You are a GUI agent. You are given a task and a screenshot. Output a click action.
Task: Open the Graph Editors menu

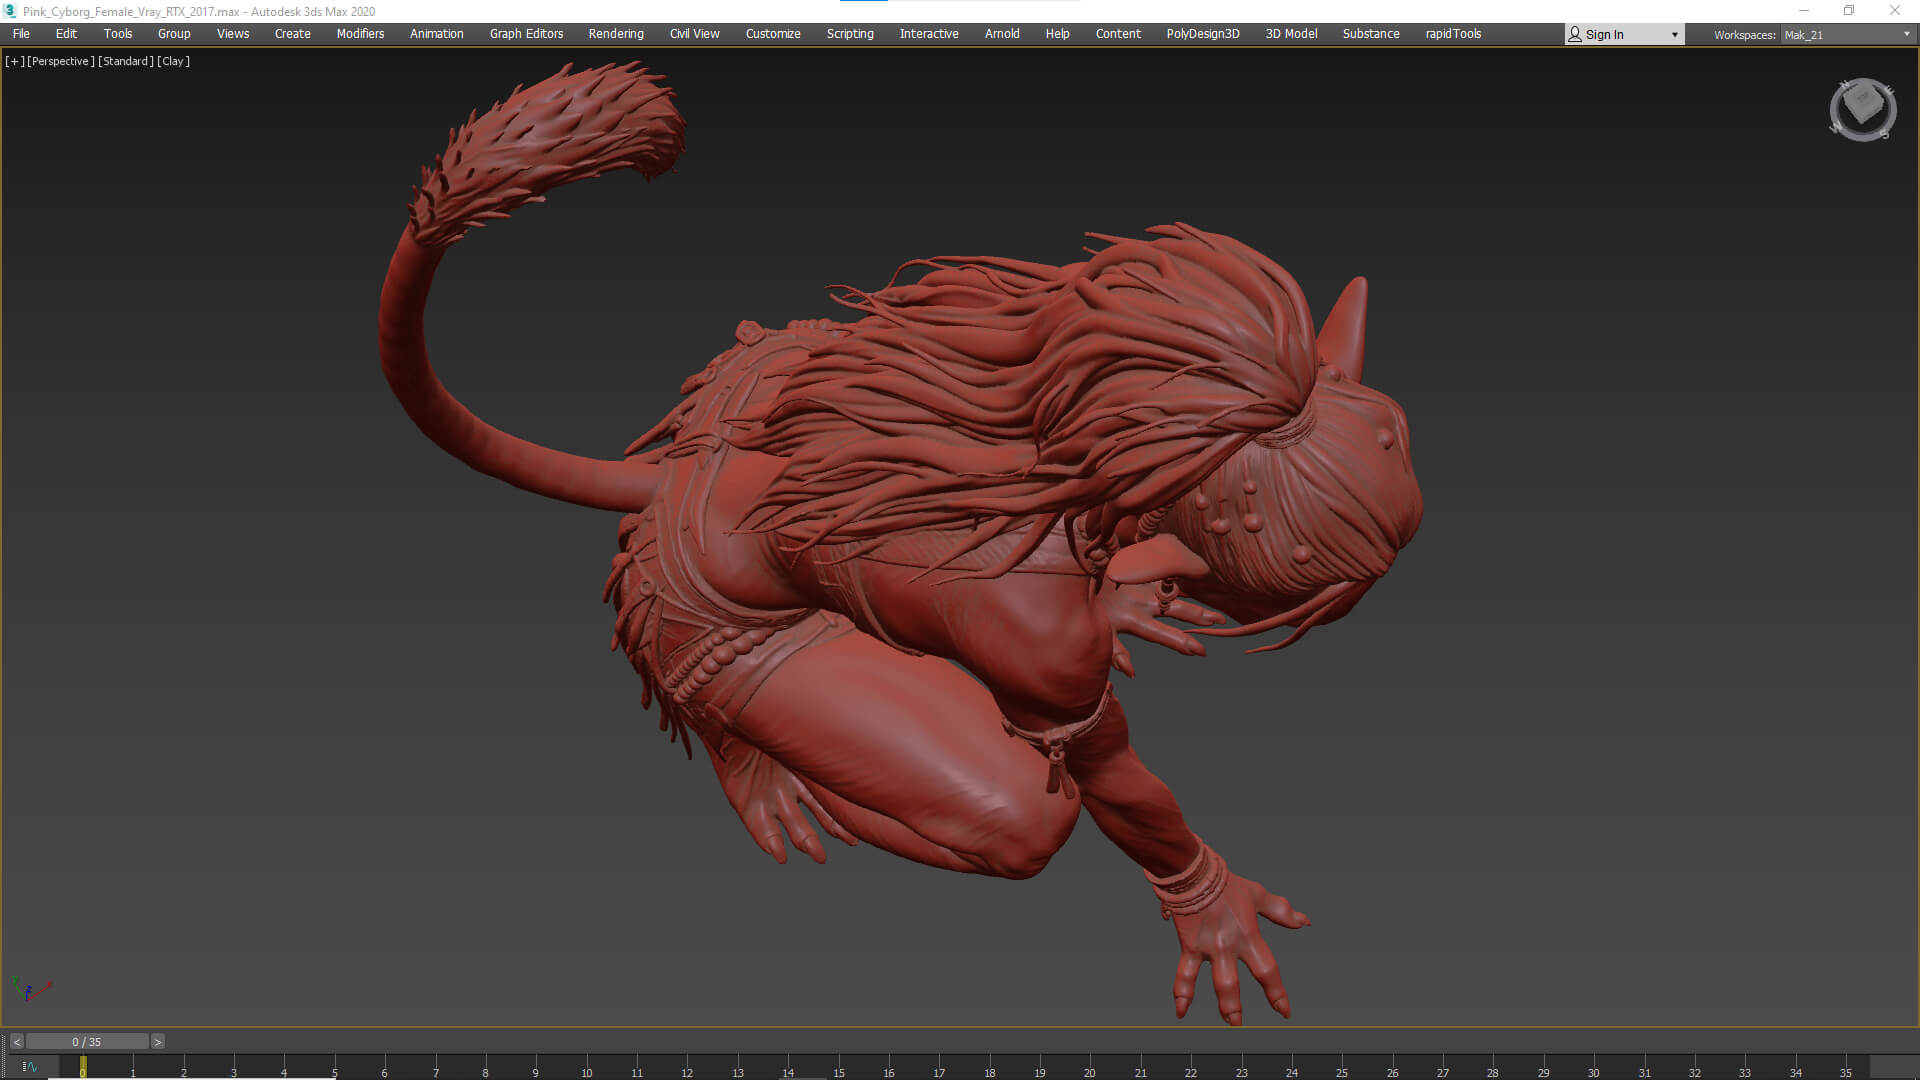[526, 34]
